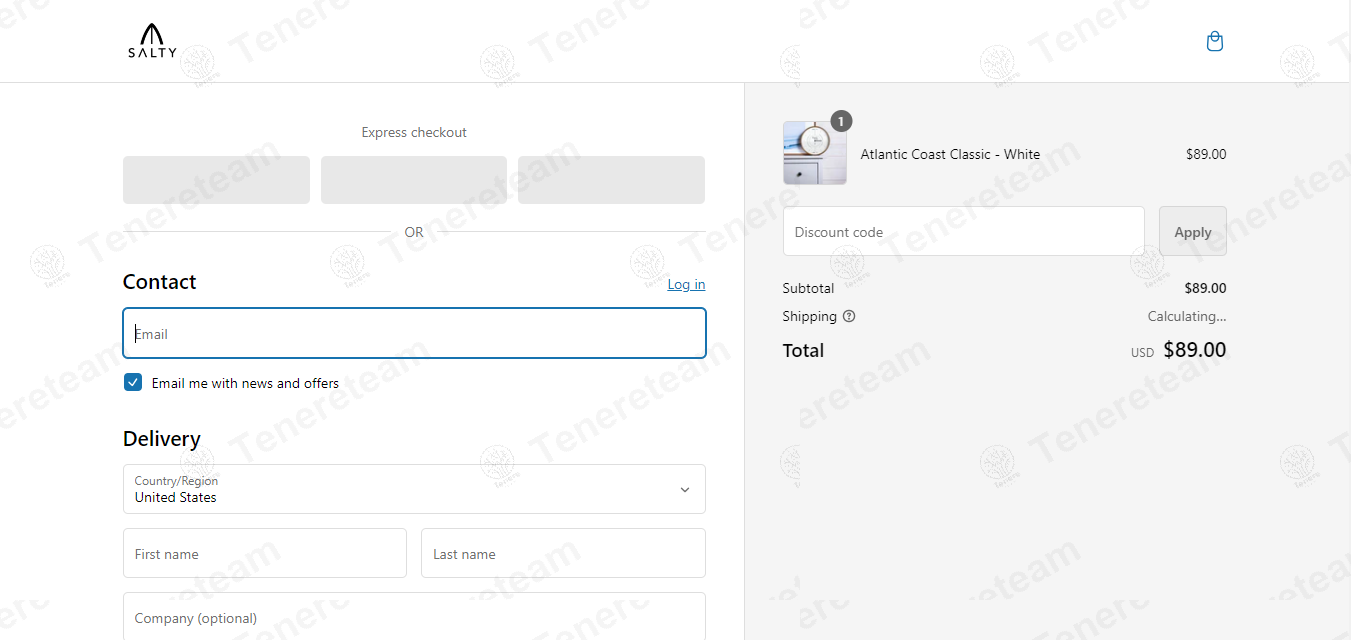1351x640 pixels.
Task: Select the first express checkout button
Action: (x=216, y=180)
